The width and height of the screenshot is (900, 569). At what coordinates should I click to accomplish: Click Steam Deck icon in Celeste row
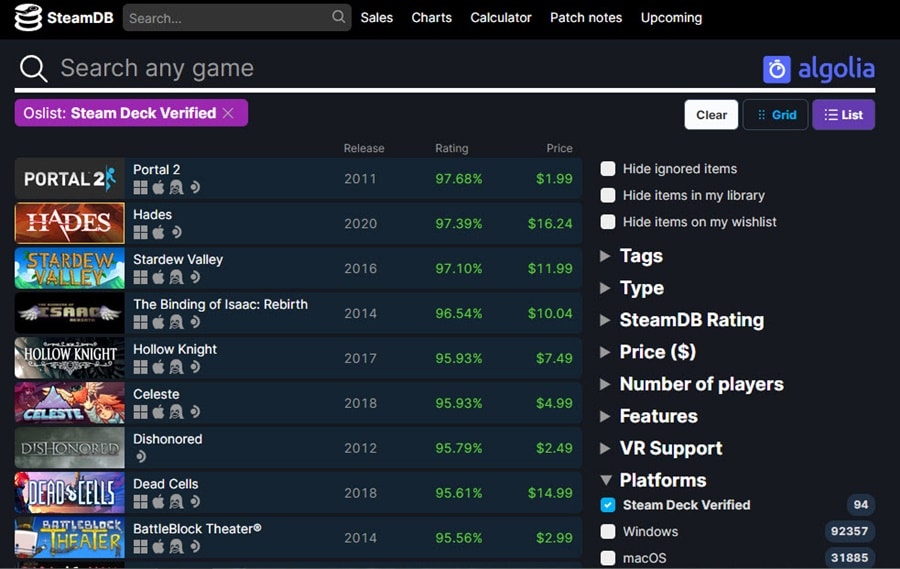point(195,412)
